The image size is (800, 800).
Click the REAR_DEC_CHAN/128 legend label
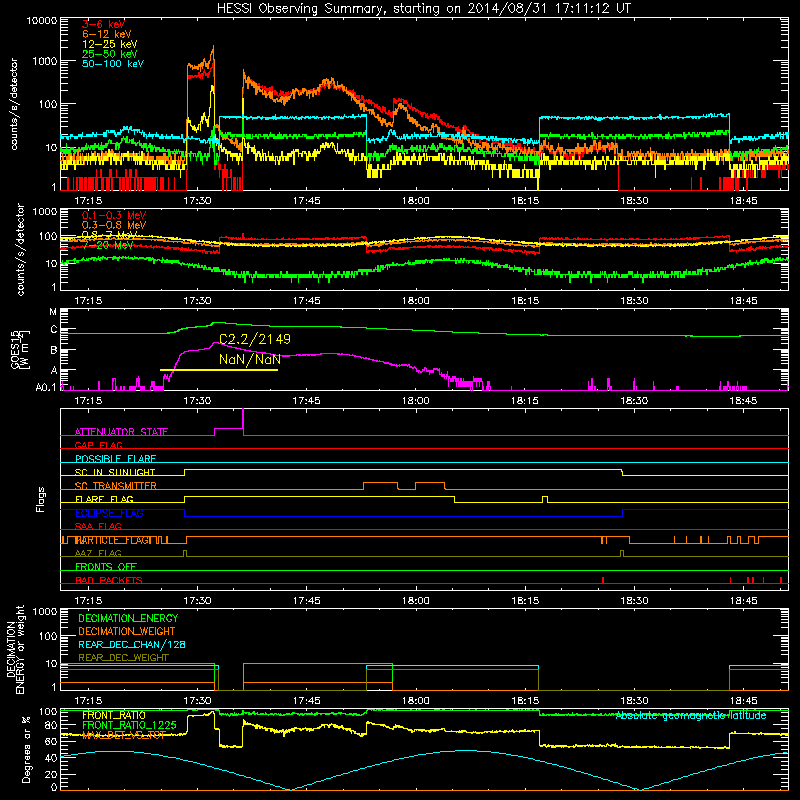132,644
